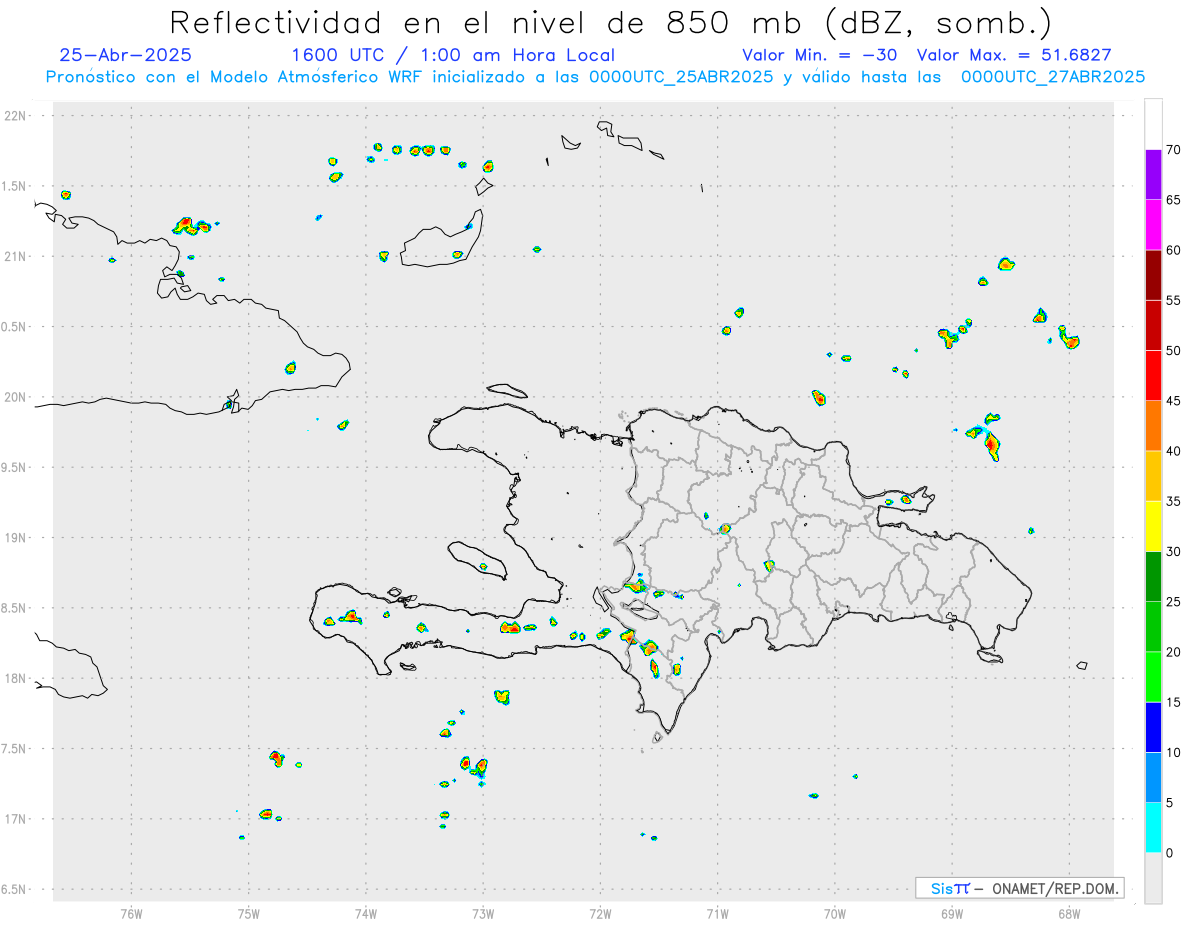Click the "71W" longitude label
Screen dimensions: 1200x927
717,913
